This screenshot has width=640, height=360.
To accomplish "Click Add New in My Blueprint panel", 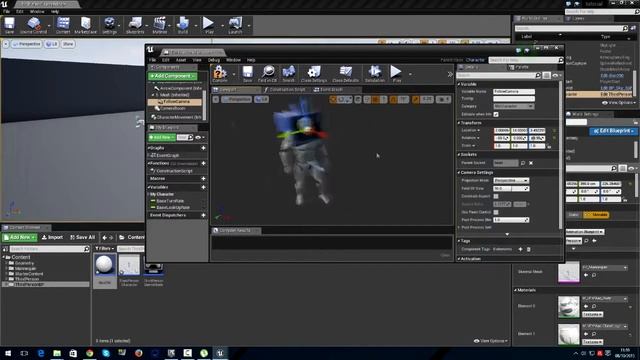I will [162, 138].
